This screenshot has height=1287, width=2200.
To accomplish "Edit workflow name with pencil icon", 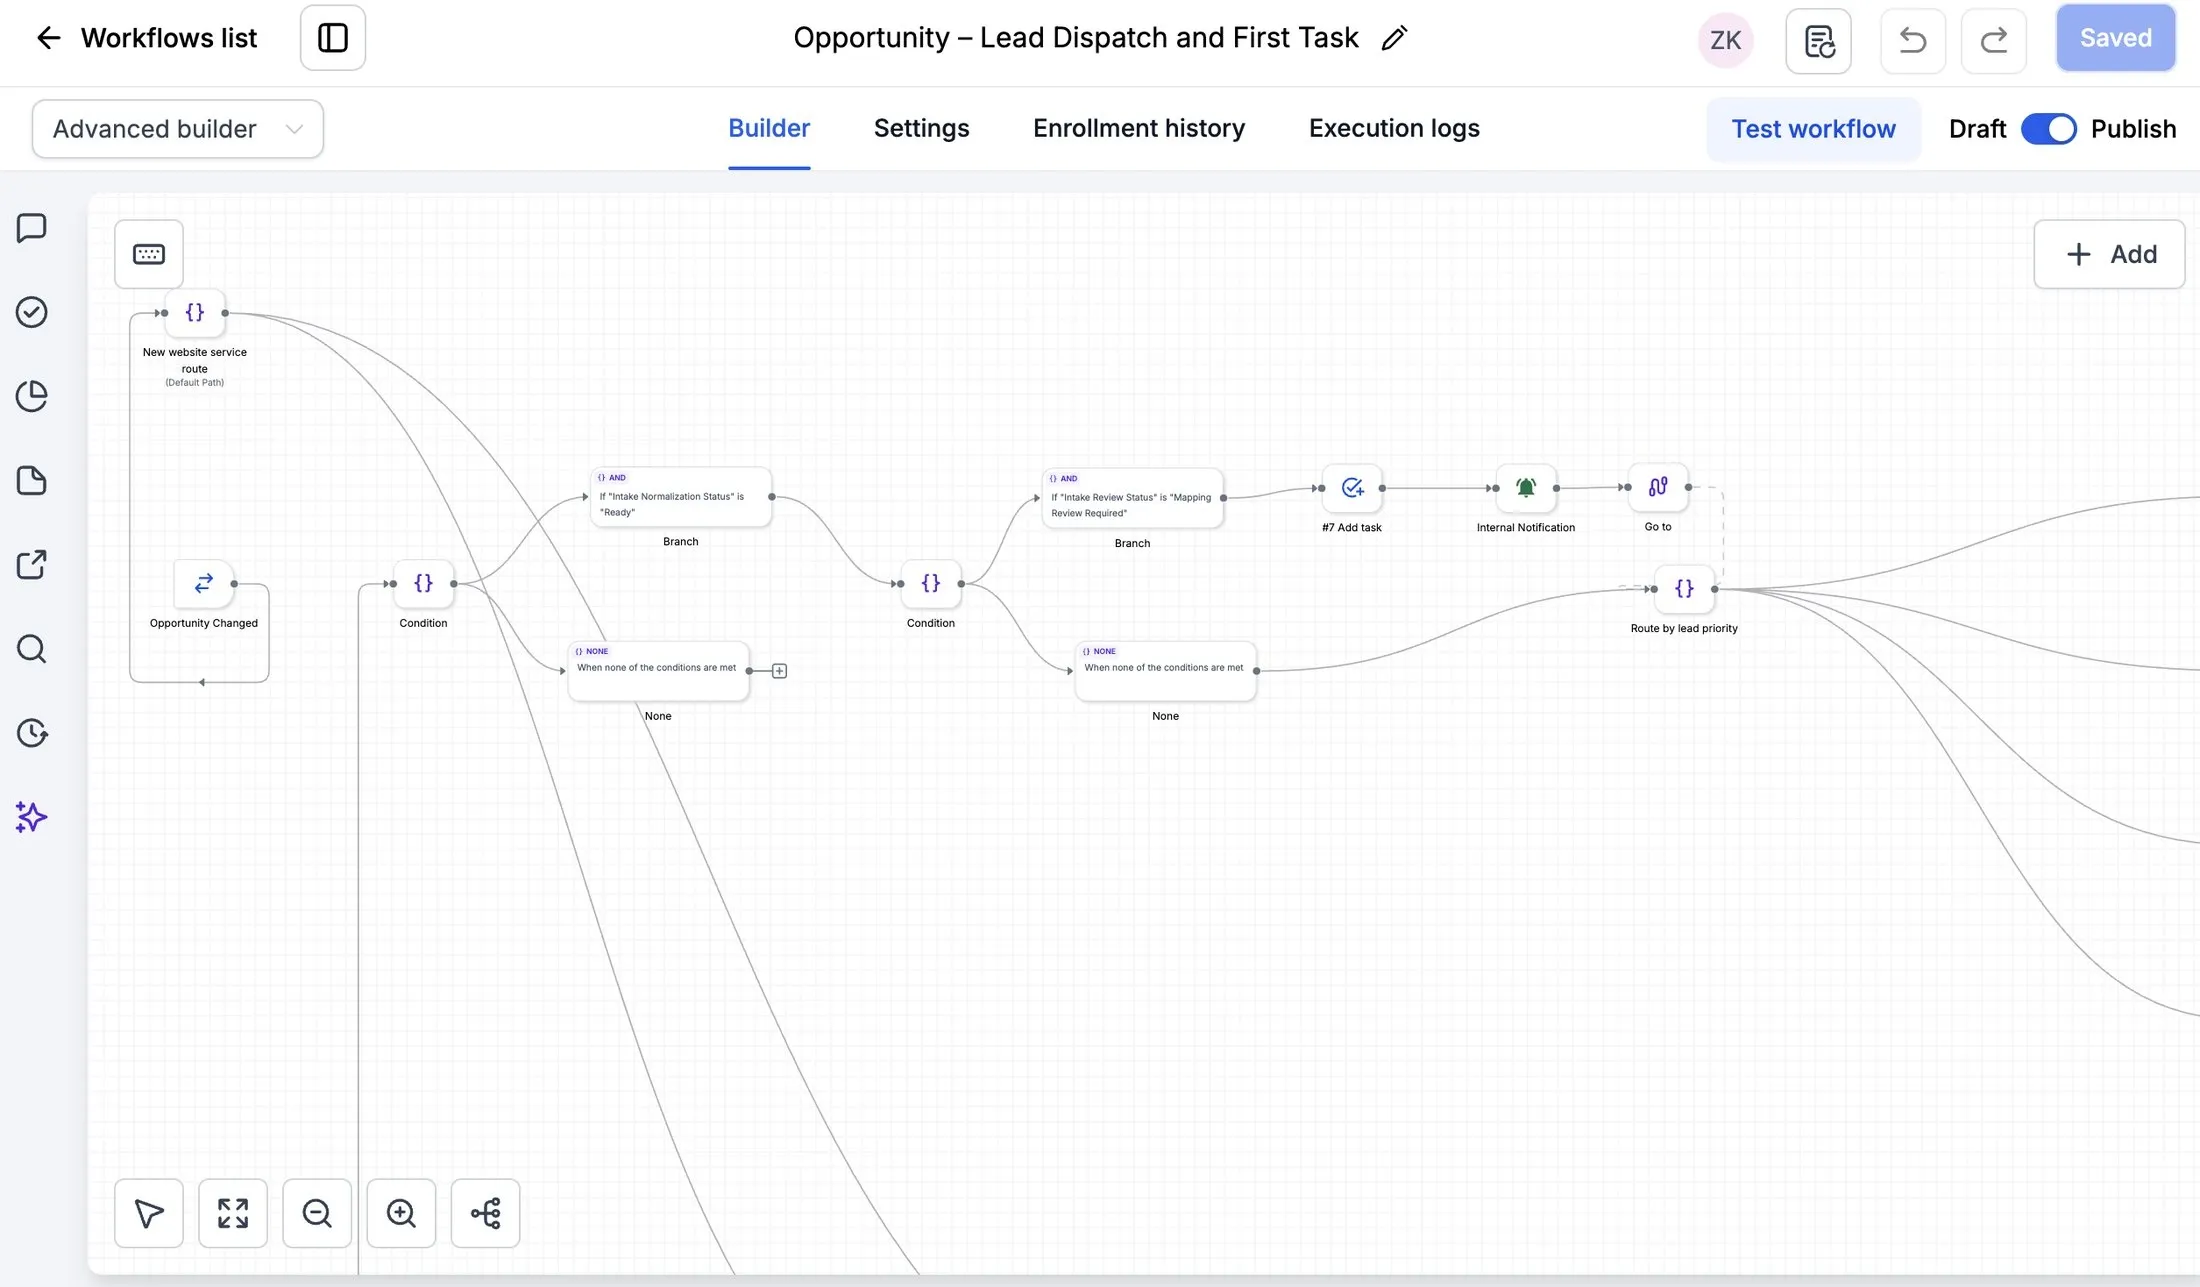I will pos(1394,38).
